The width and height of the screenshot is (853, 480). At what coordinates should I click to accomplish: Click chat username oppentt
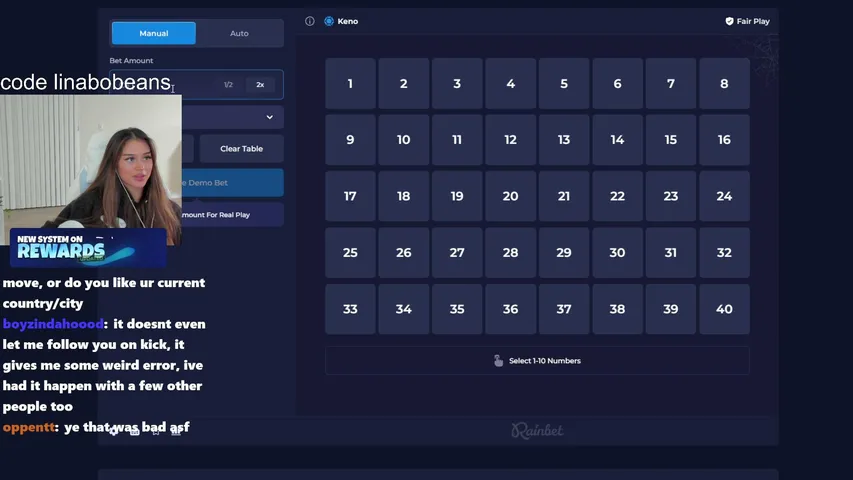[x=29, y=427]
